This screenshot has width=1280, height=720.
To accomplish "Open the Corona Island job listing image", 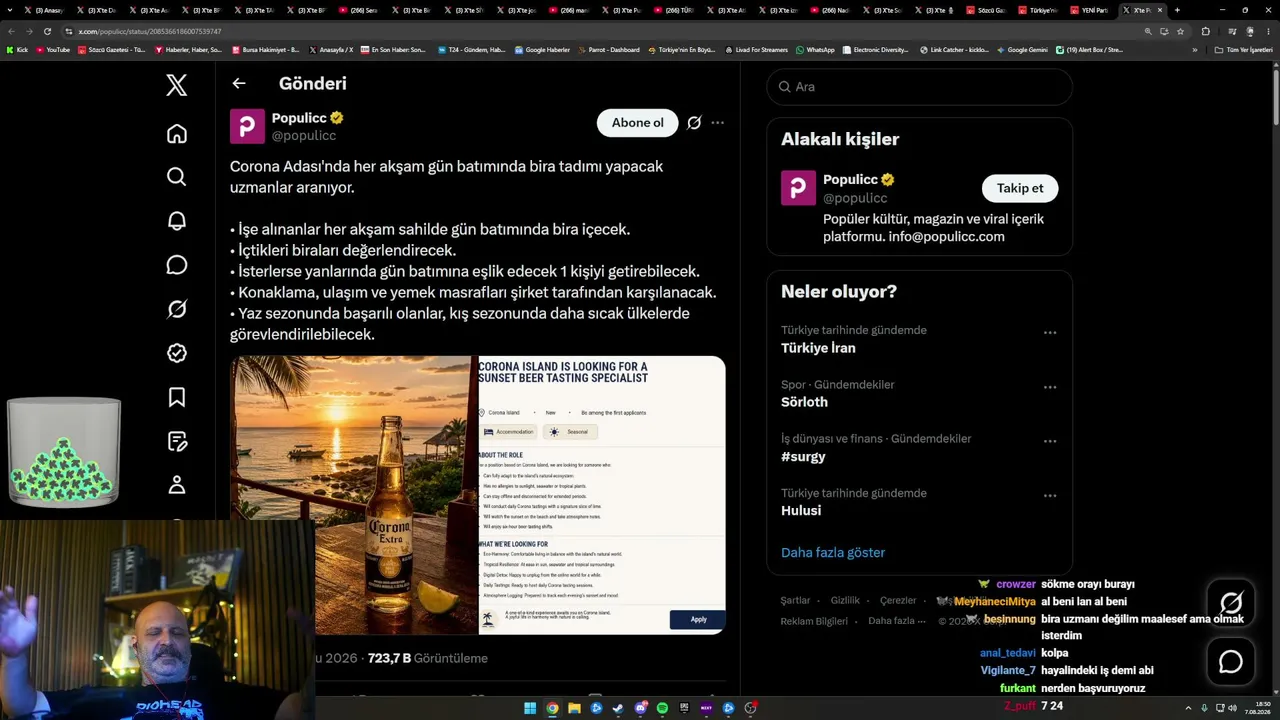I will click(x=602, y=495).
